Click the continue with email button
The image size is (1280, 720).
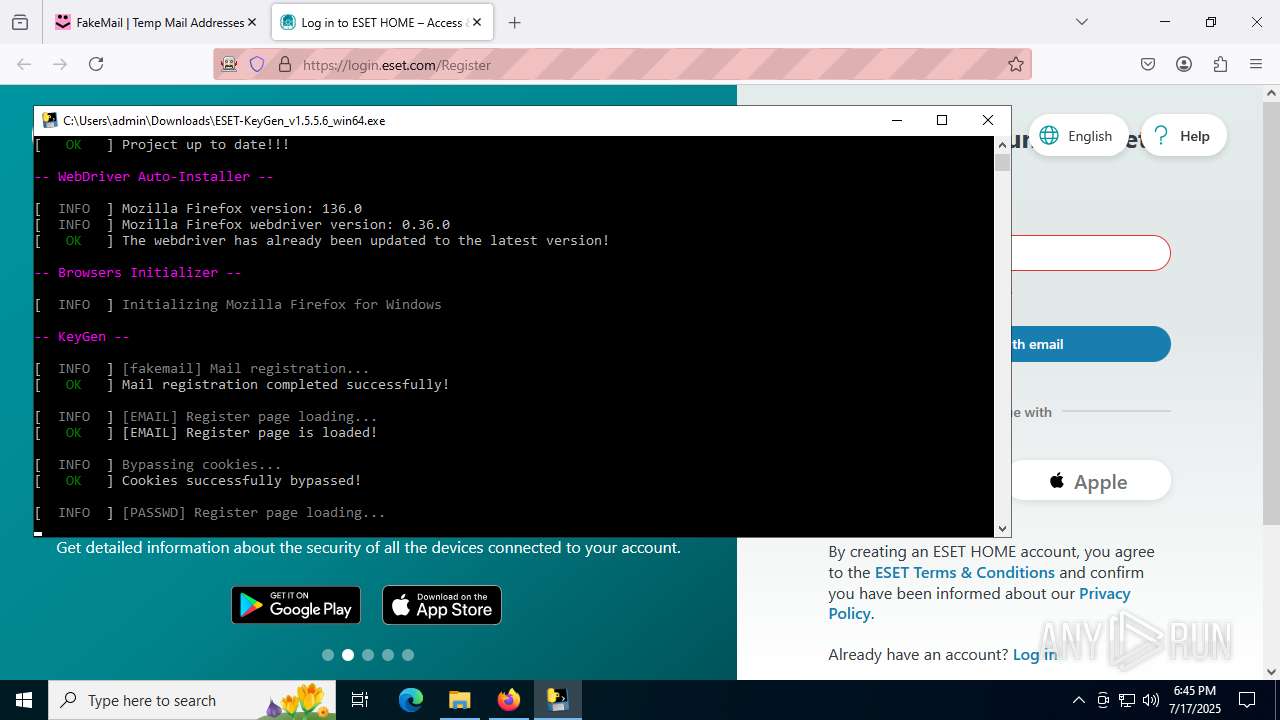[1091, 344]
